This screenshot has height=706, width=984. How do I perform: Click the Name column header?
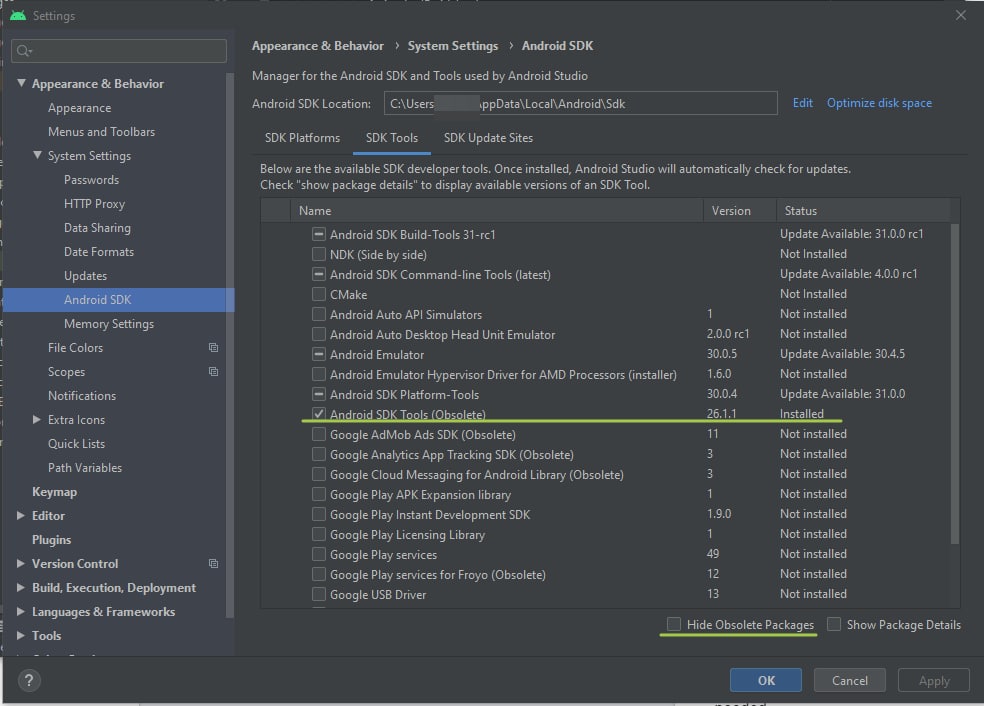click(496, 211)
